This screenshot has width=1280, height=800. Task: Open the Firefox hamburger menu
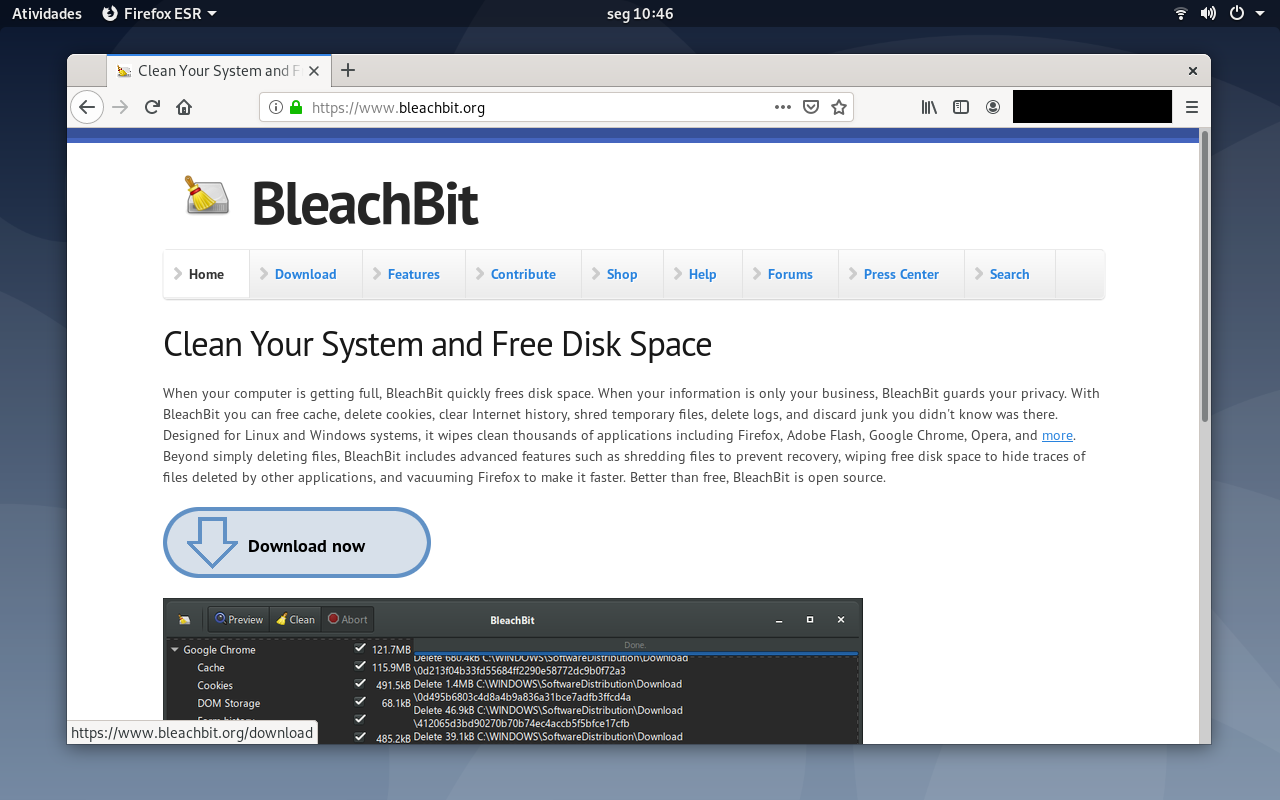(1192, 107)
